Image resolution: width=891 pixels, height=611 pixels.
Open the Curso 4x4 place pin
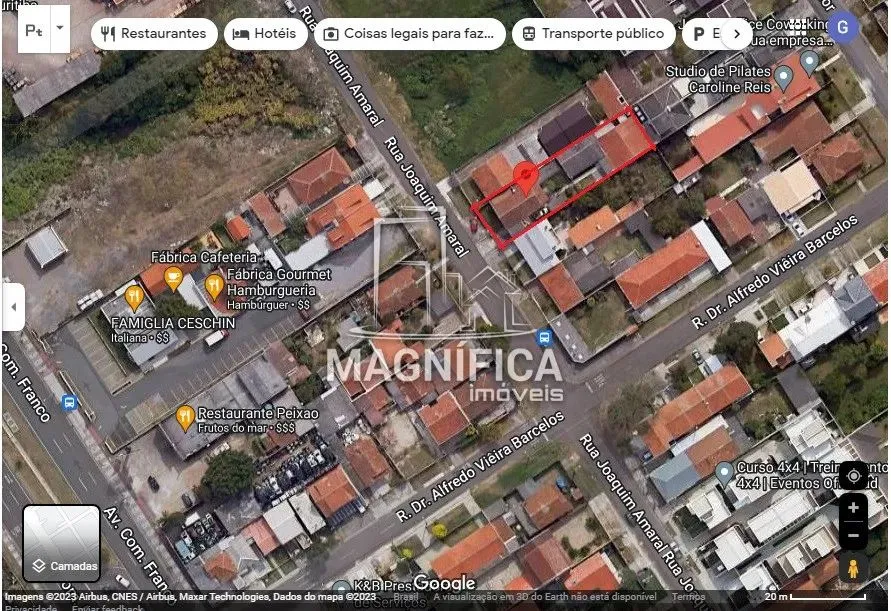724,474
